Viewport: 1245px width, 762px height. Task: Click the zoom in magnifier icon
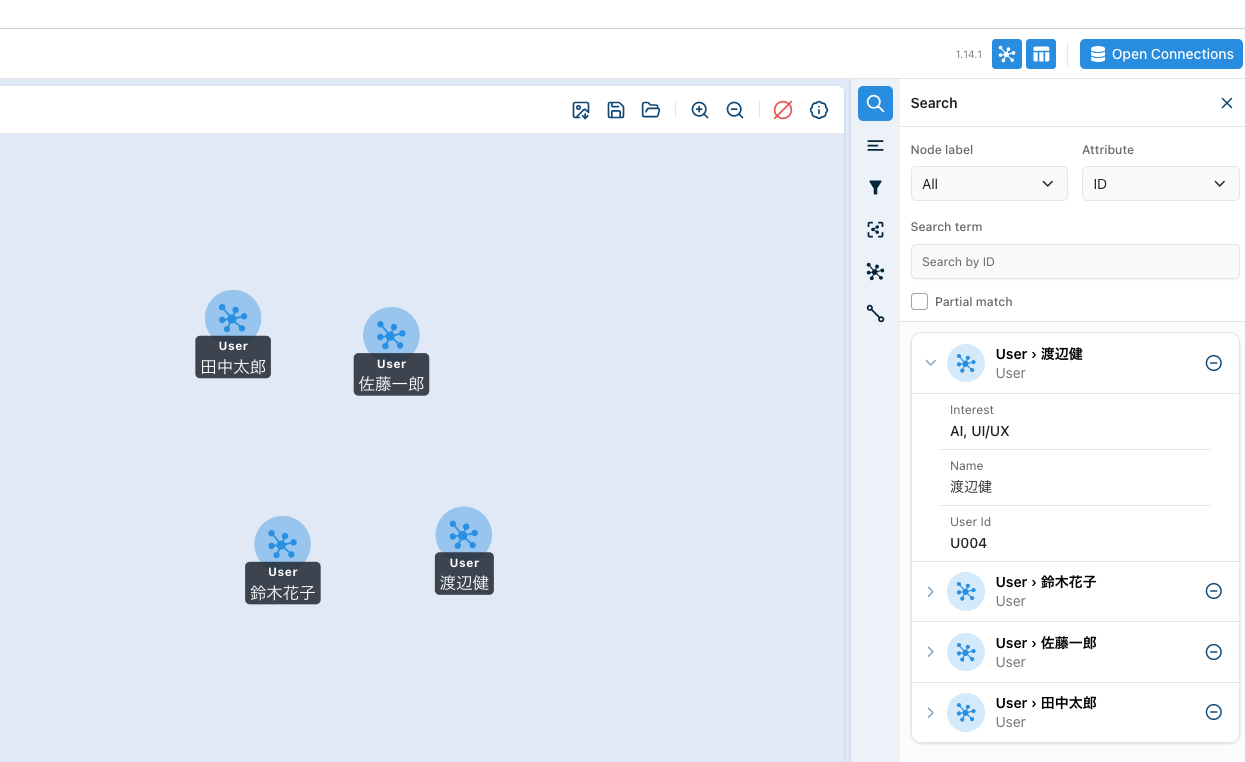(700, 110)
